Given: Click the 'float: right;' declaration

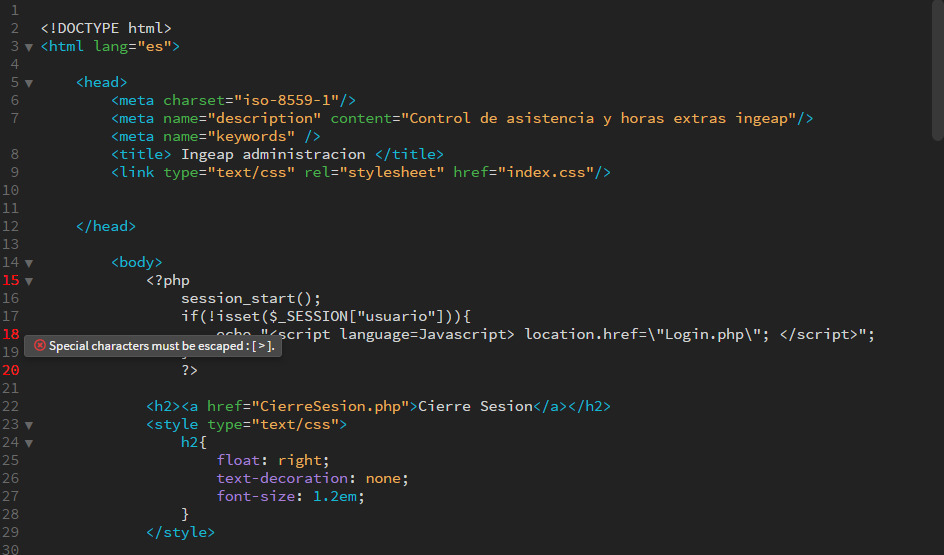Looking at the screenshot, I should click(273, 460).
